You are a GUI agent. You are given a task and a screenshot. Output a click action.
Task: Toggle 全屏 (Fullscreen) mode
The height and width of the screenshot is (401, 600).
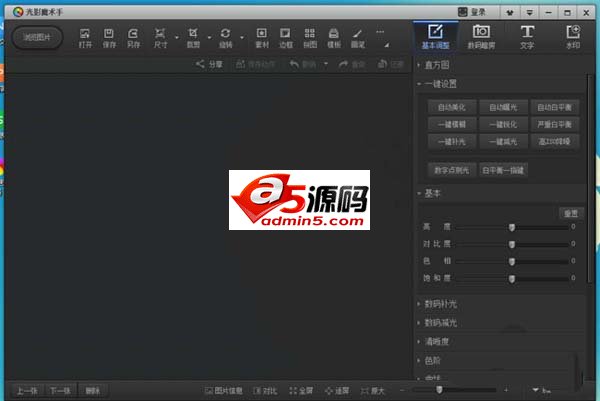(300, 390)
